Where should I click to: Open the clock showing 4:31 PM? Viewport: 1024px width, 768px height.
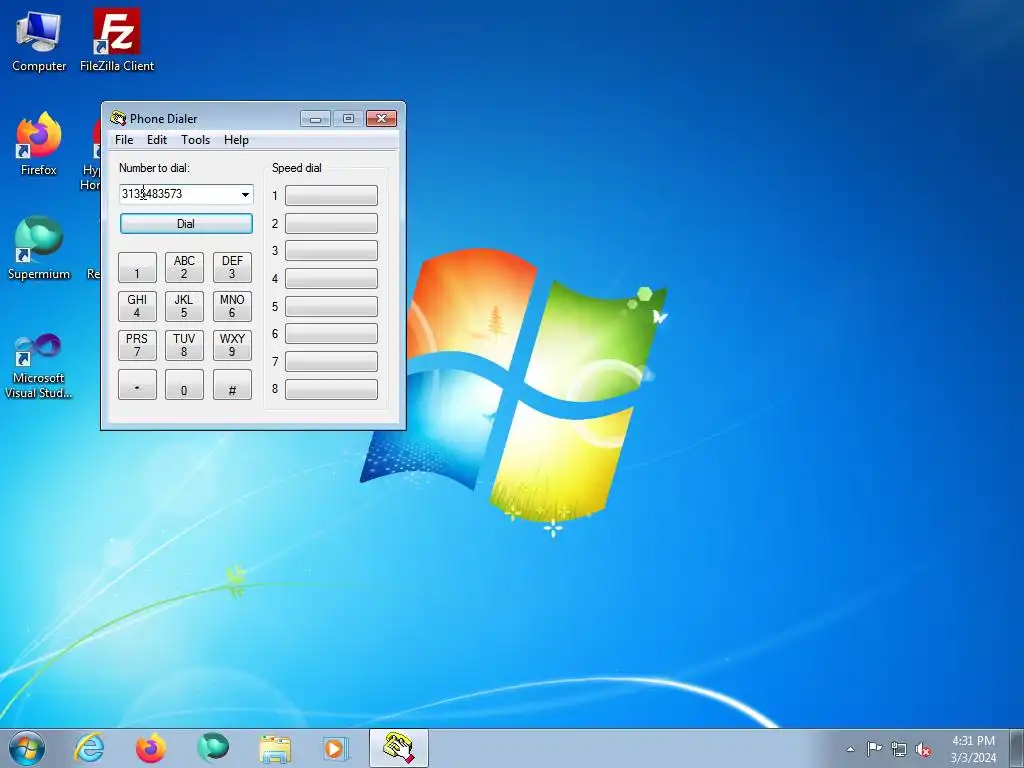[973, 749]
